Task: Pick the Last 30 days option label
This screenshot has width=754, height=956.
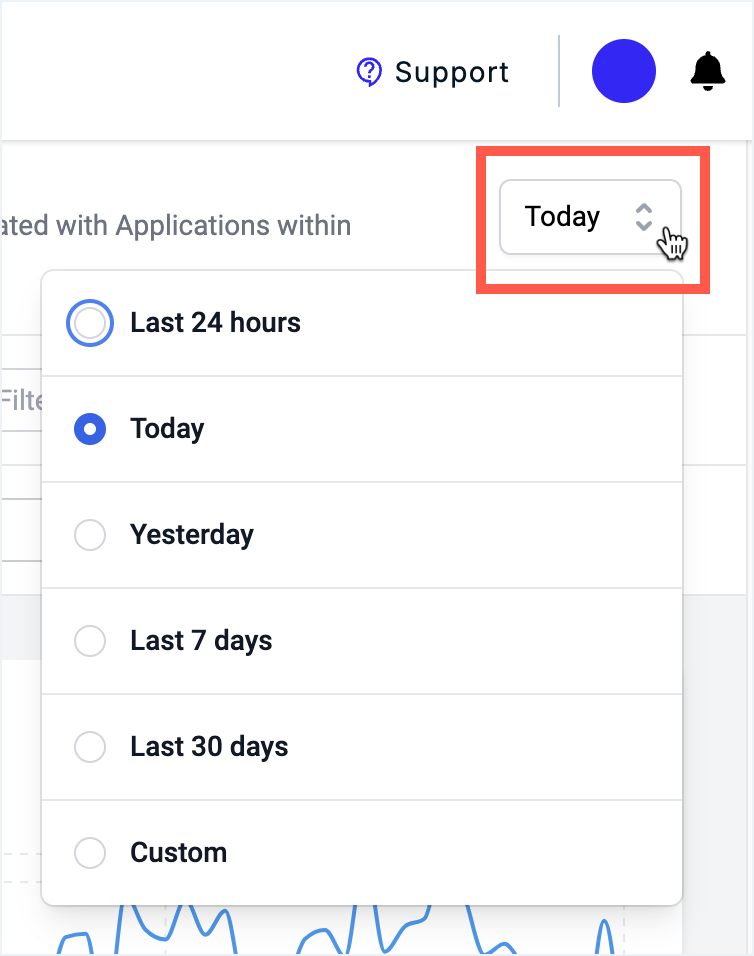Action: click(209, 747)
